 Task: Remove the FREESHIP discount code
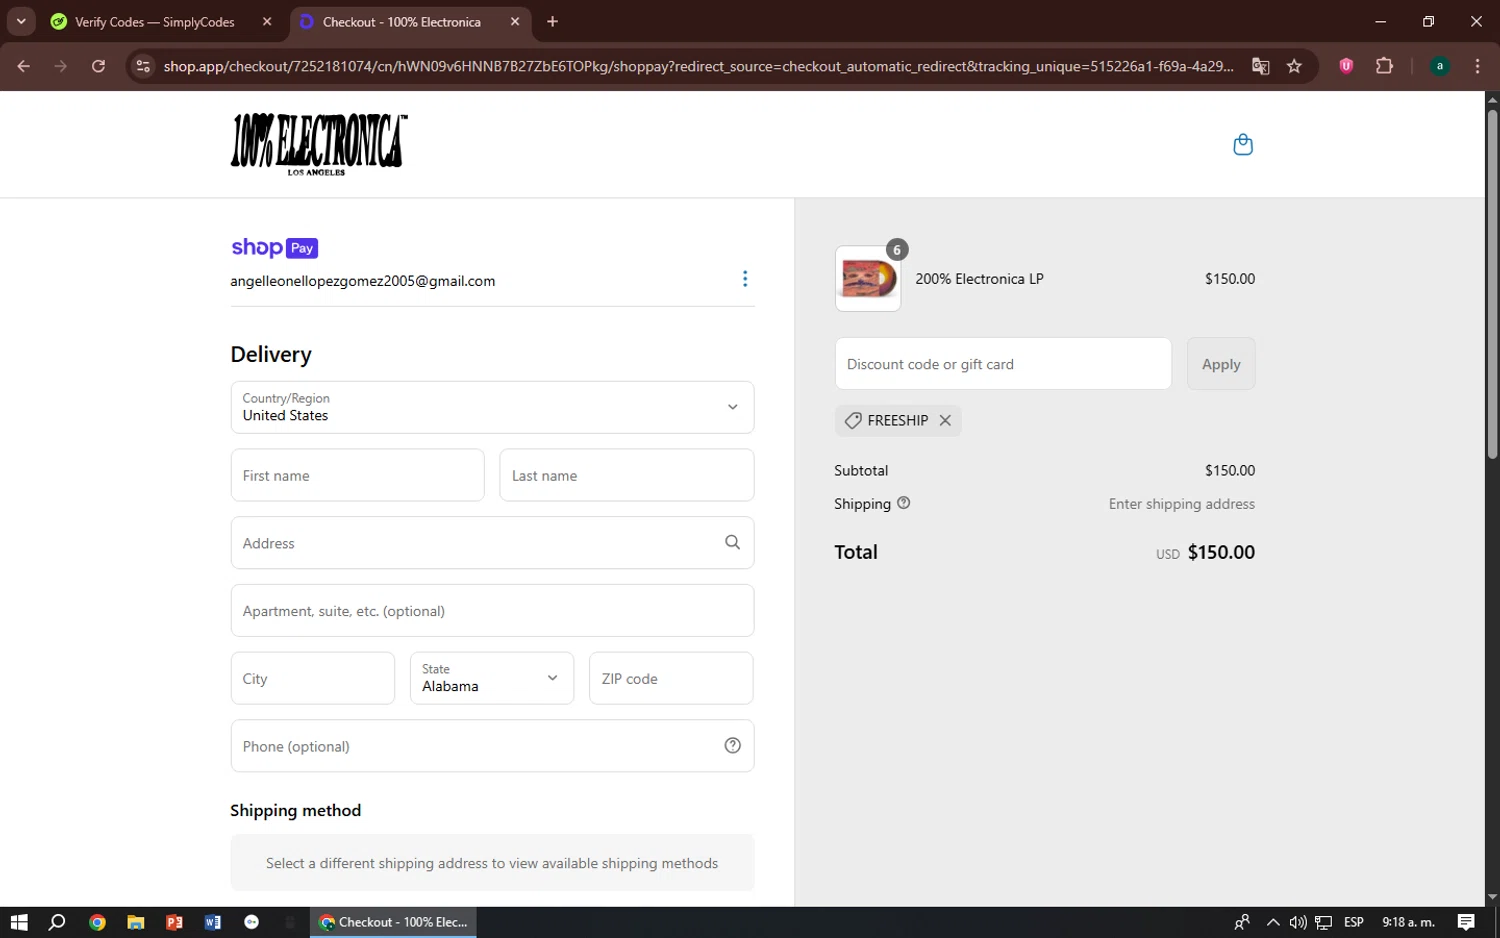click(x=945, y=421)
